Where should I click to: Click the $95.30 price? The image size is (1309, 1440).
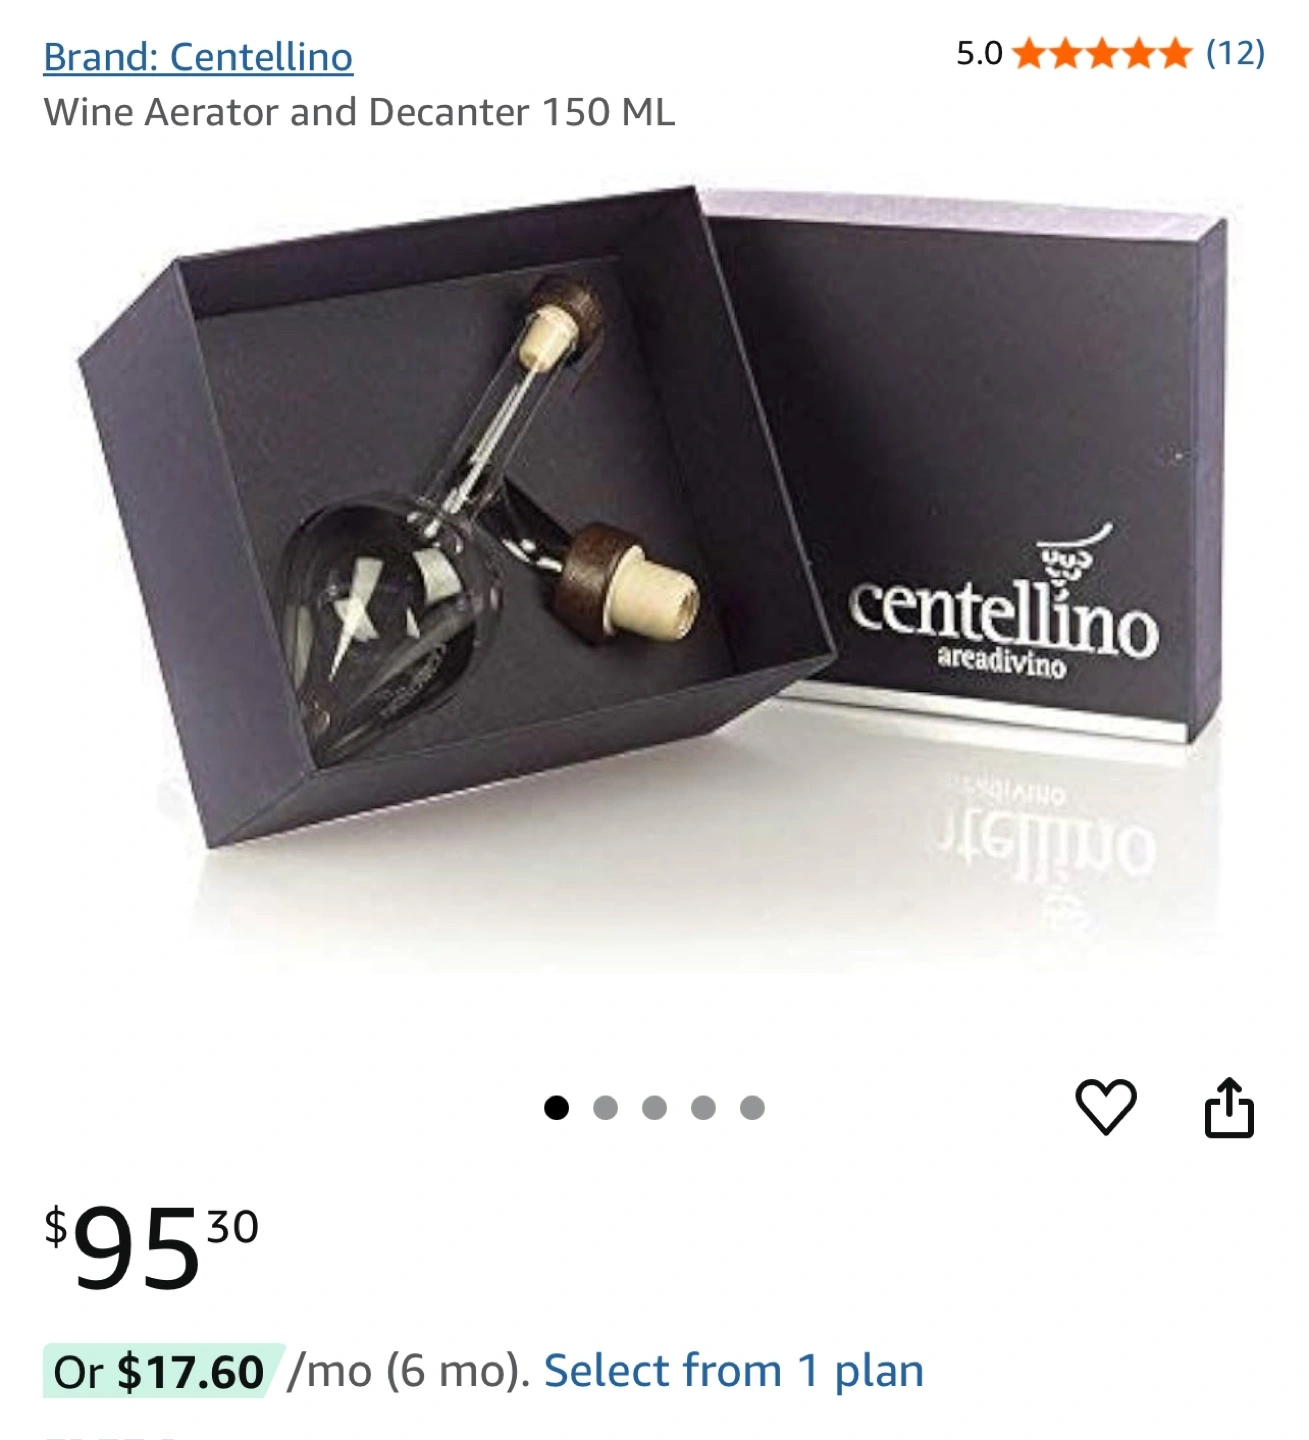151,1247
